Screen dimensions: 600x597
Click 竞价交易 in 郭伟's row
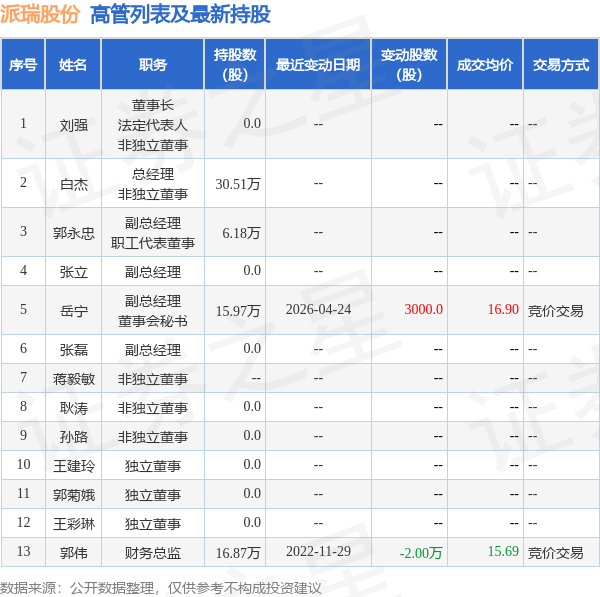tap(556, 553)
